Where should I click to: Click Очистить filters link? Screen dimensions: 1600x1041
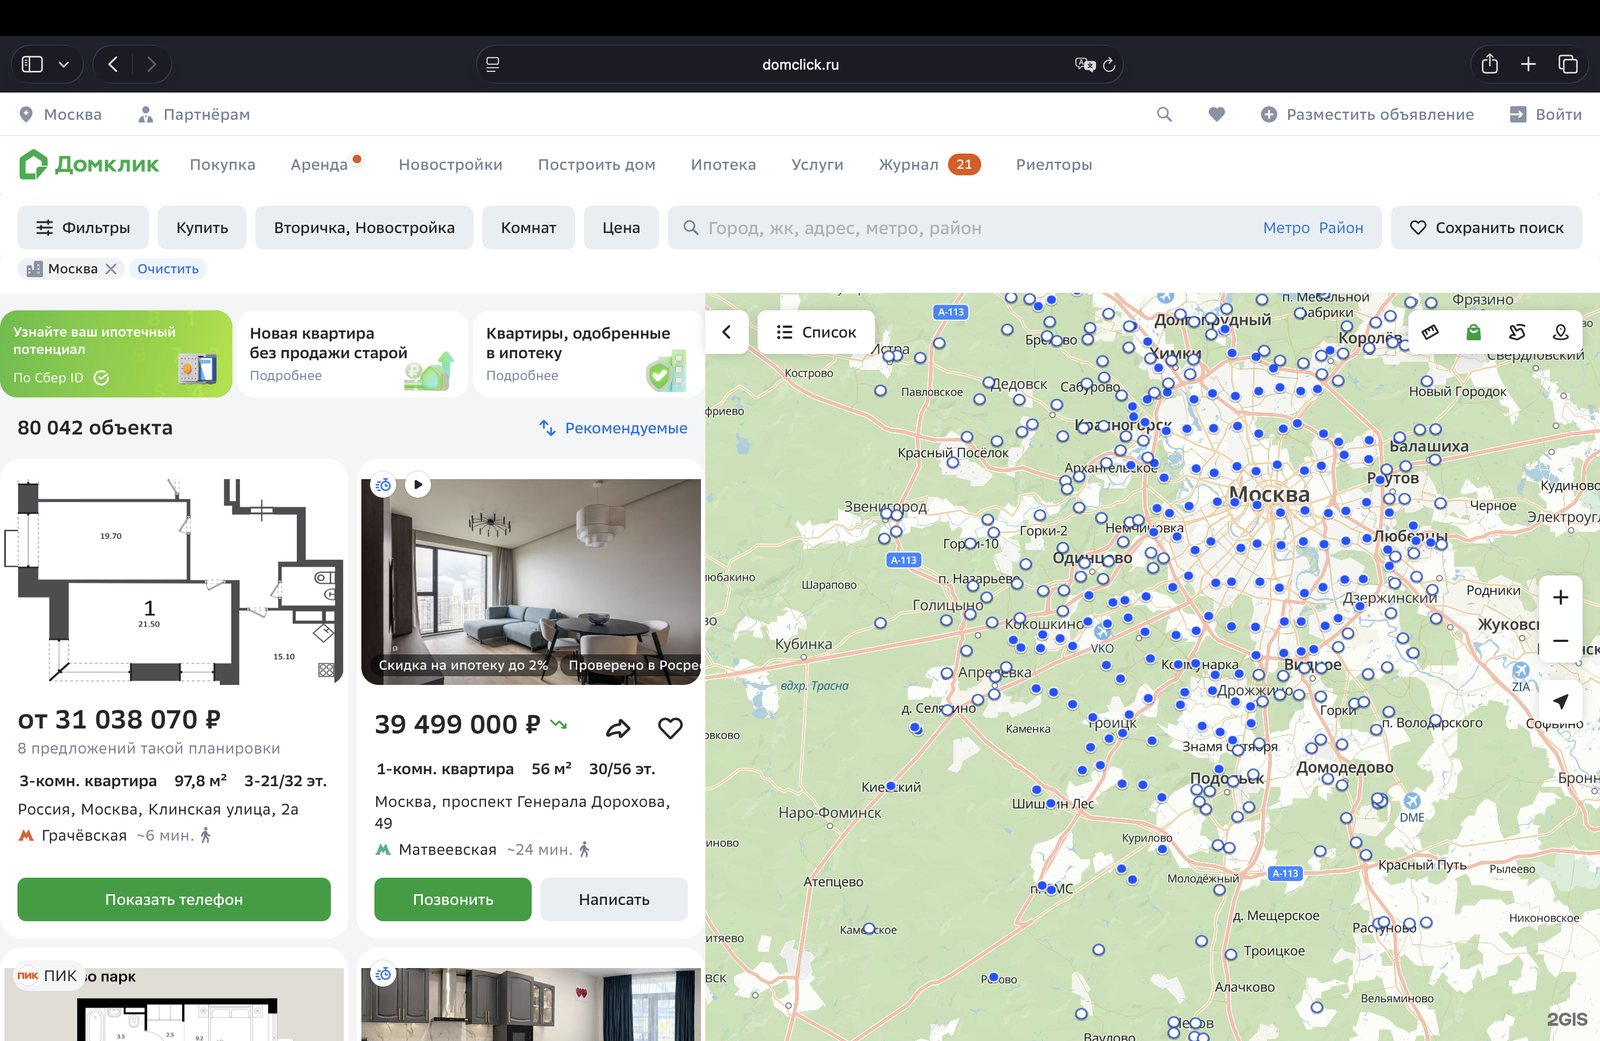pyautogui.click(x=168, y=269)
